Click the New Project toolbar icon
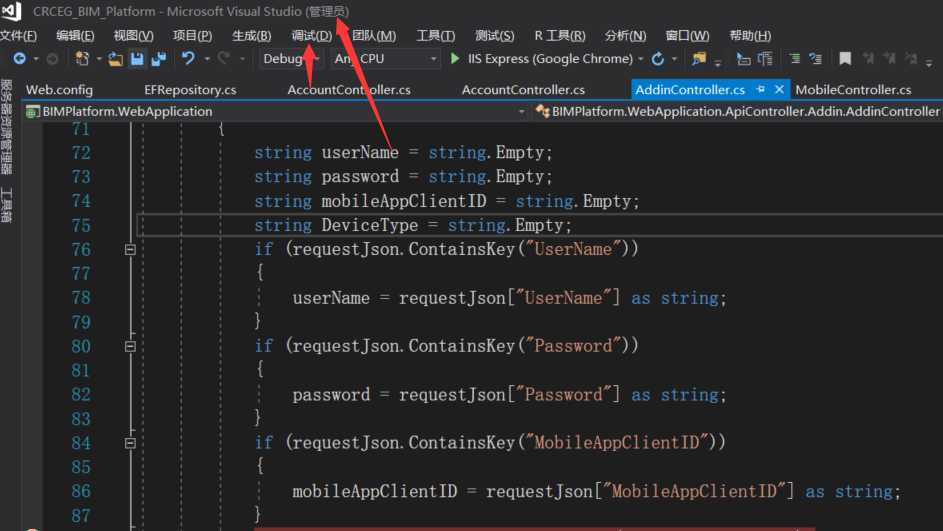This screenshot has height=531, width=943. [x=82, y=58]
